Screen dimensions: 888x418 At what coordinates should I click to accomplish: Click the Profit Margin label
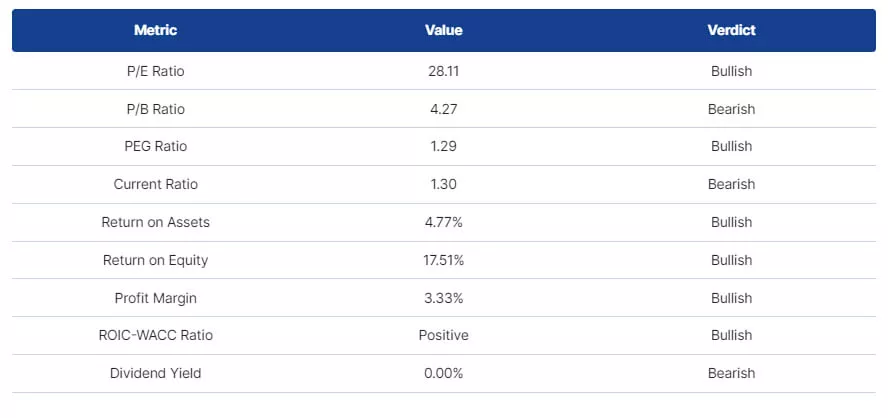(x=155, y=298)
